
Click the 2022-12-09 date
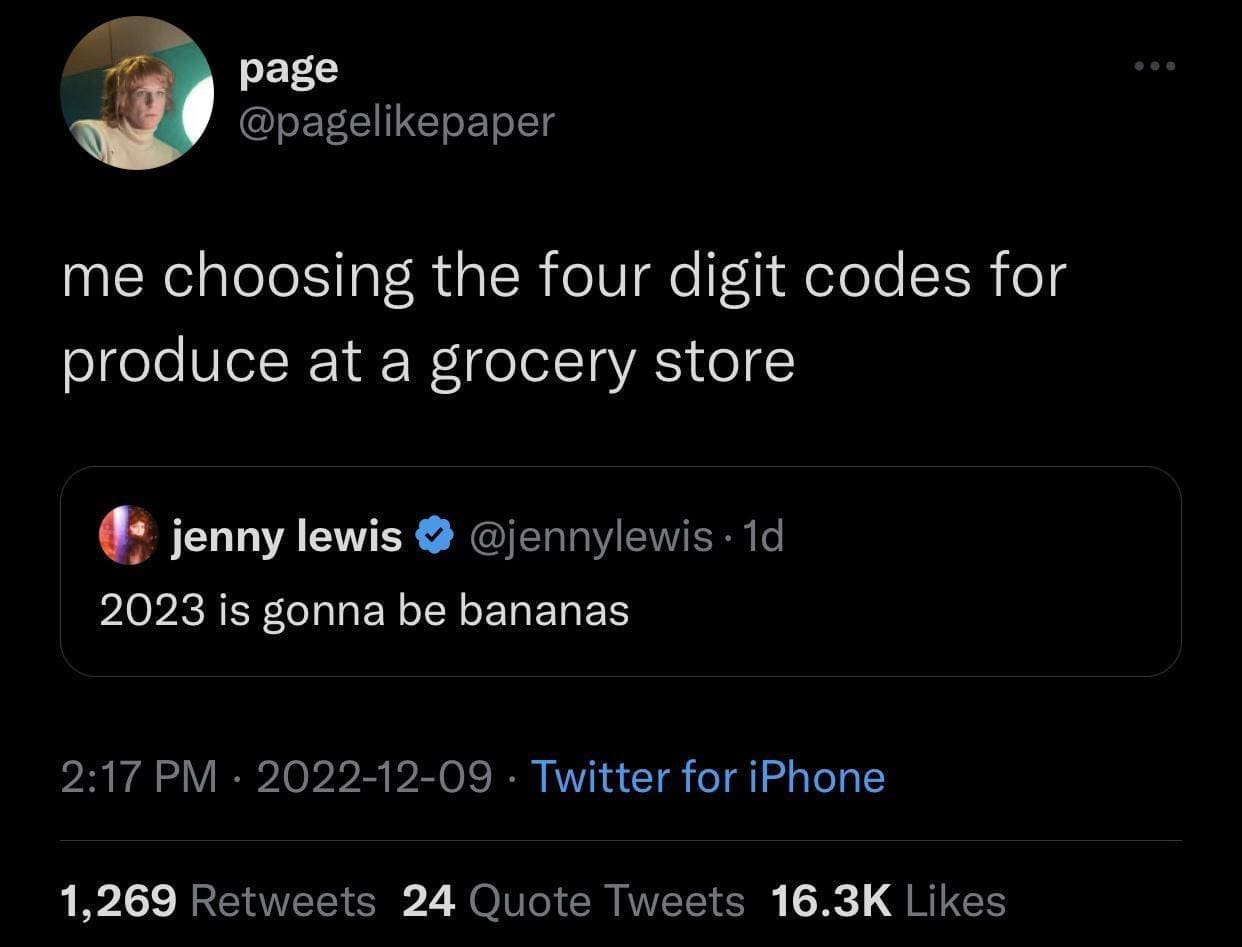click(374, 777)
